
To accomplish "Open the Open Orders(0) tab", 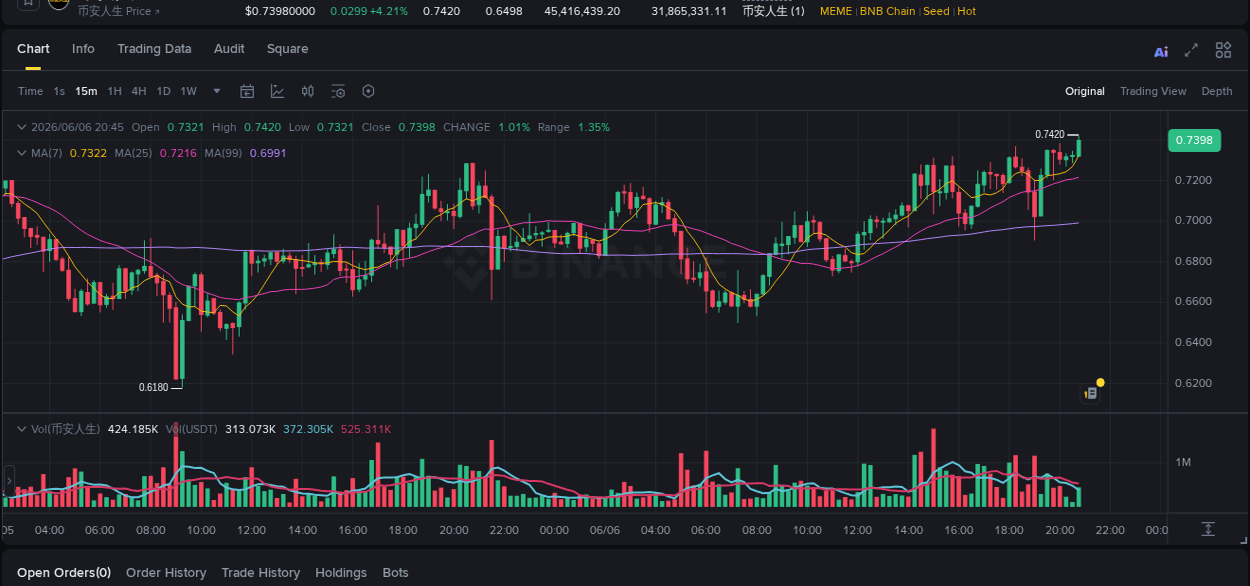I will pos(64,573).
